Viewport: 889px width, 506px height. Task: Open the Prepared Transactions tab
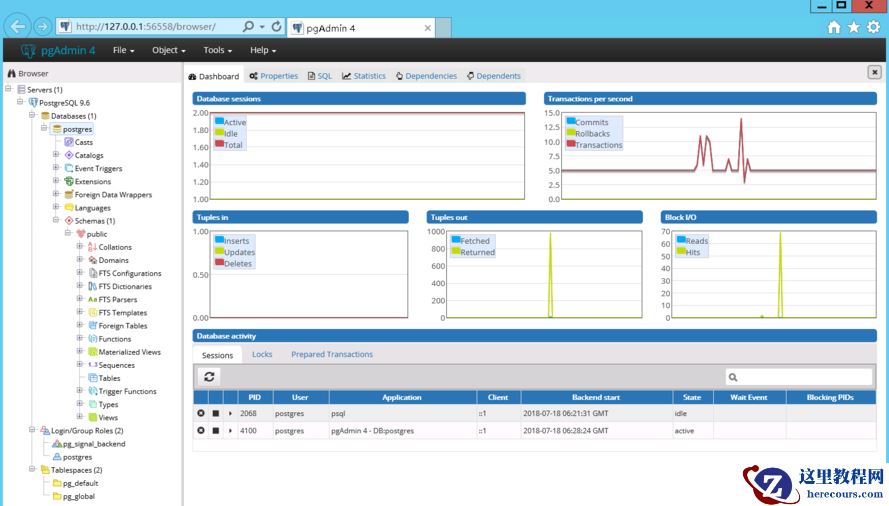(x=332, y=354)
